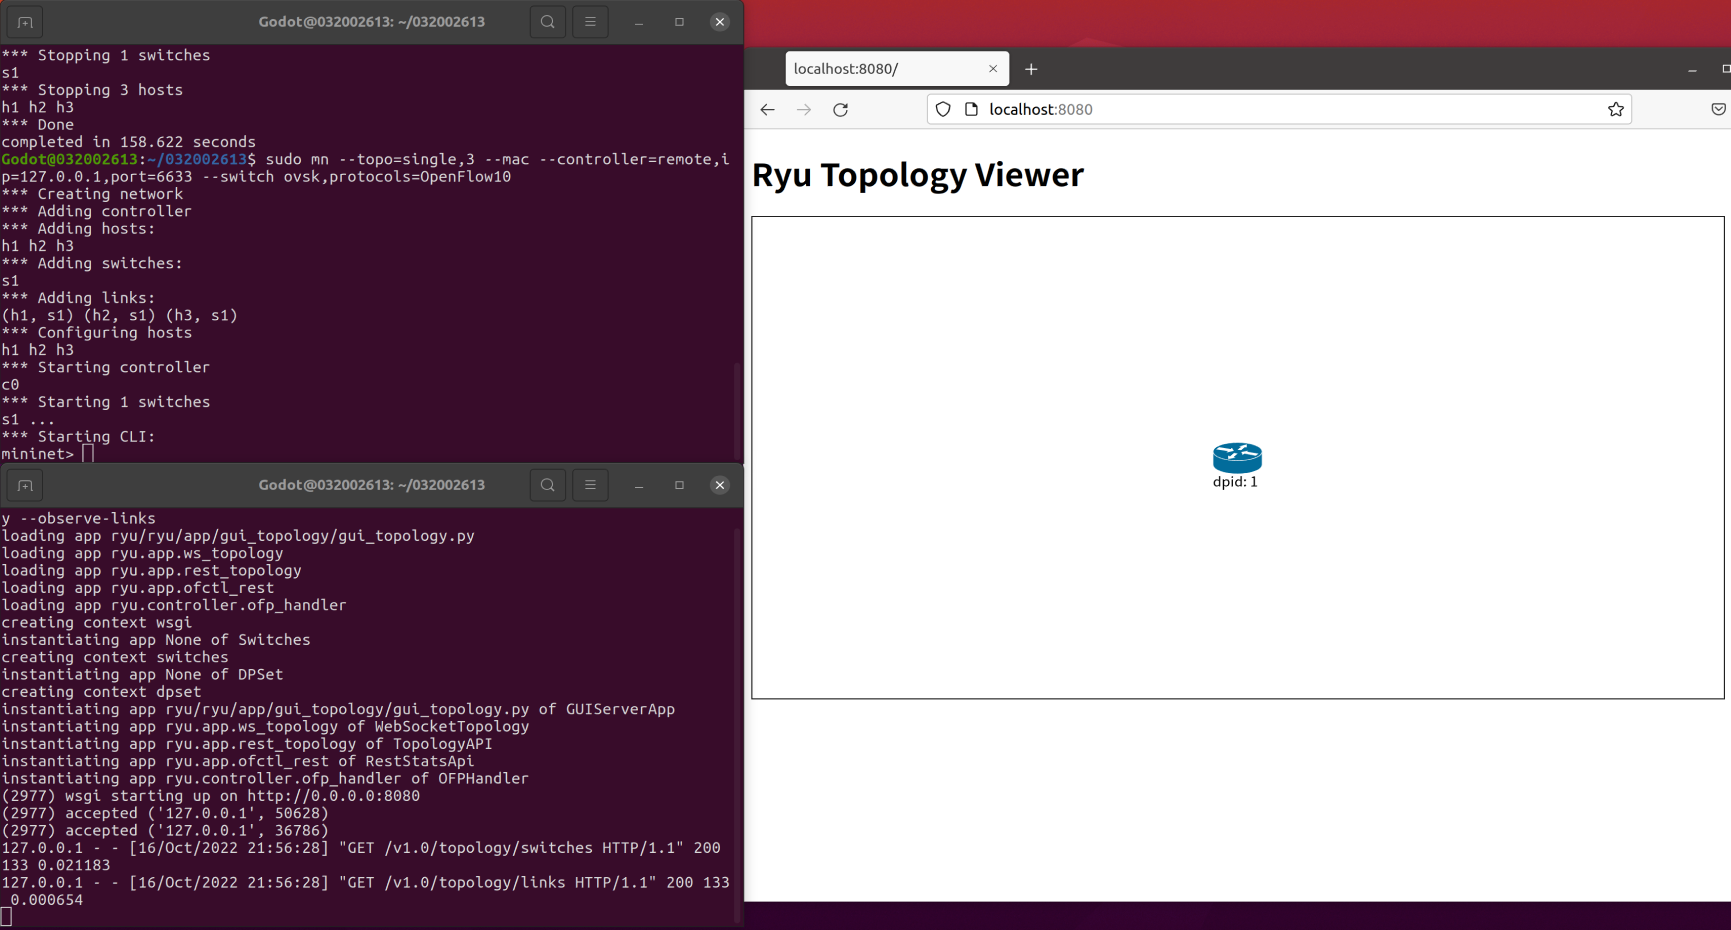The height and width of the screenshot is (930, 1731).
Task: Reload the Ryu Topology Viewer page
Action: coord(841,110)
